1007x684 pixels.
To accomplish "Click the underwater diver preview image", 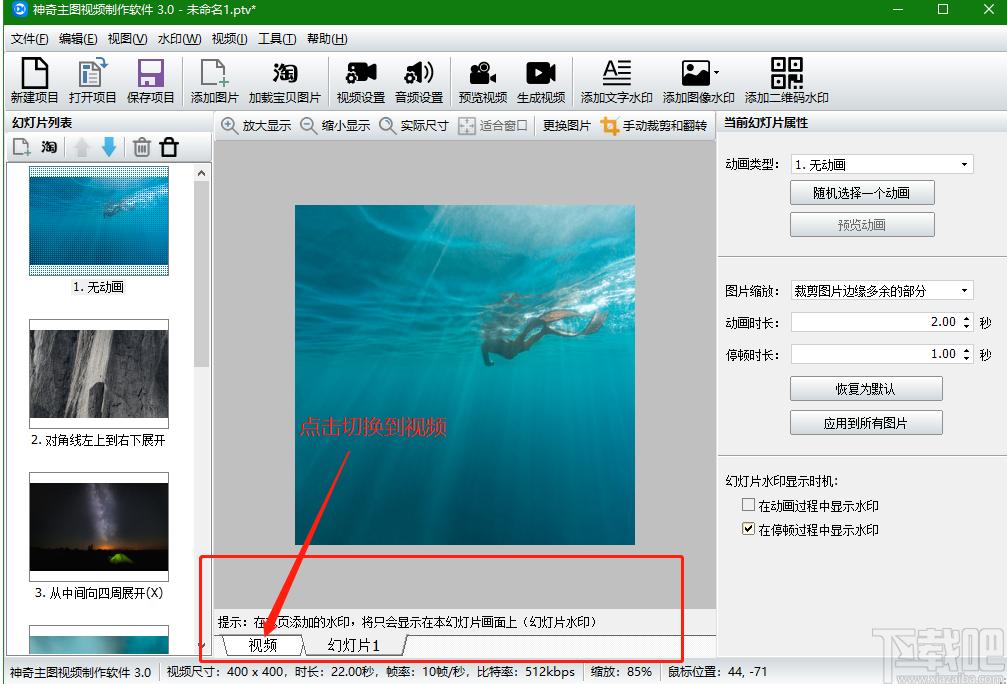I will tap(464, 374).
